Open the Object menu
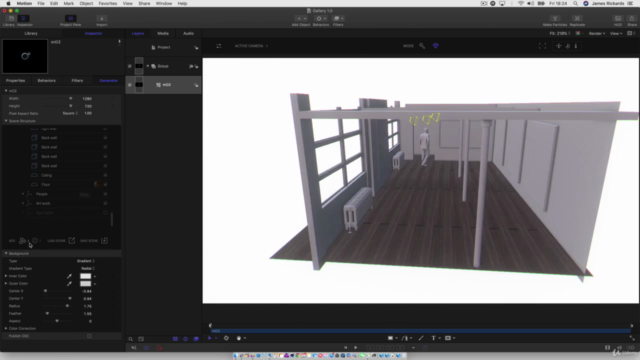The image size is (640, 360). click(86, 3)
